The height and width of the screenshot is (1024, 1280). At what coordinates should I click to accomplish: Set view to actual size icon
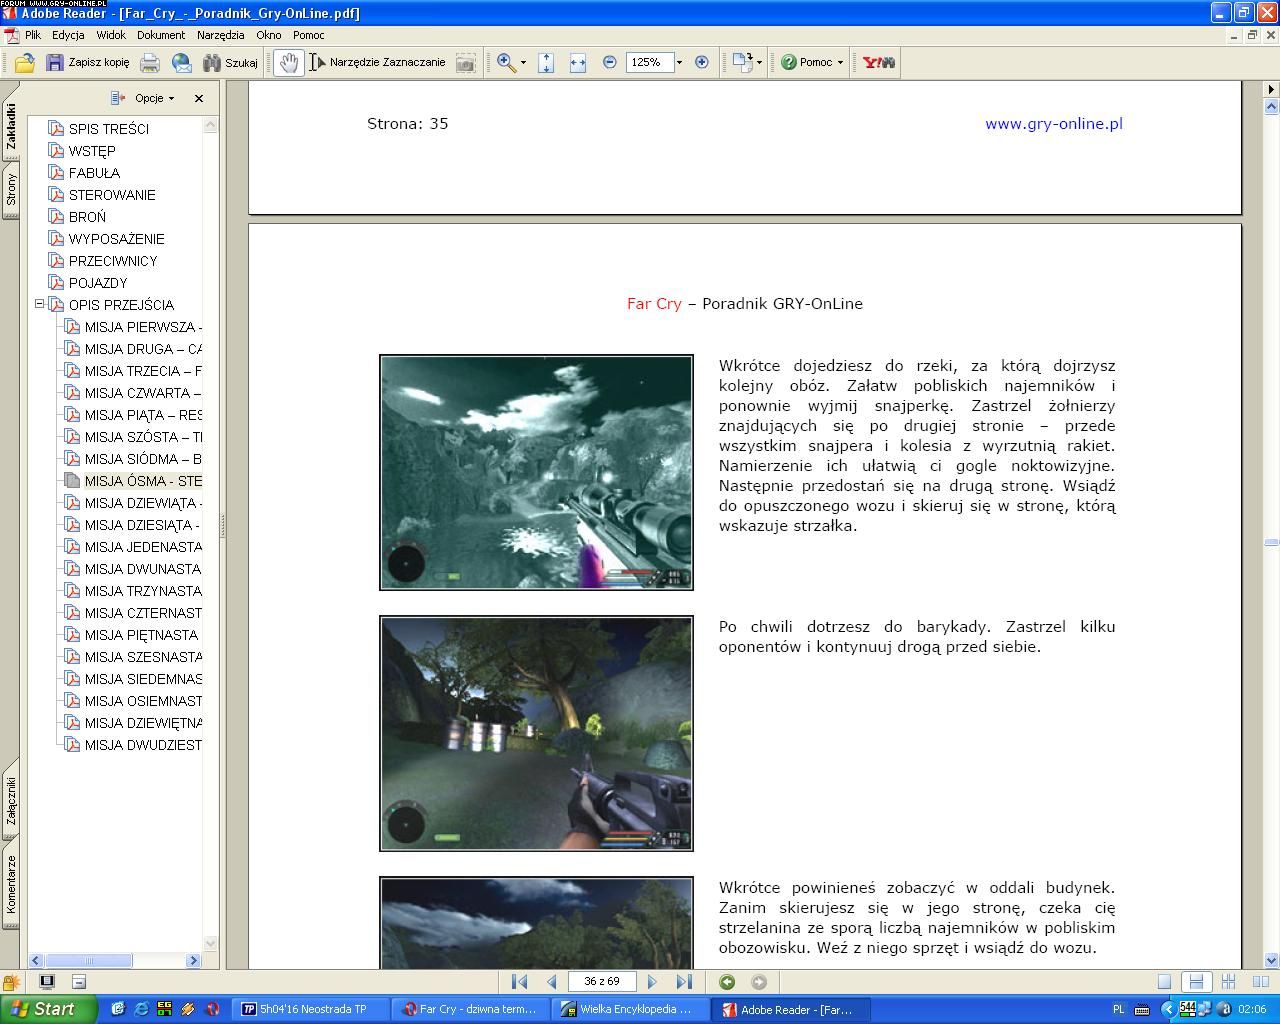click(x=546, y=62)
